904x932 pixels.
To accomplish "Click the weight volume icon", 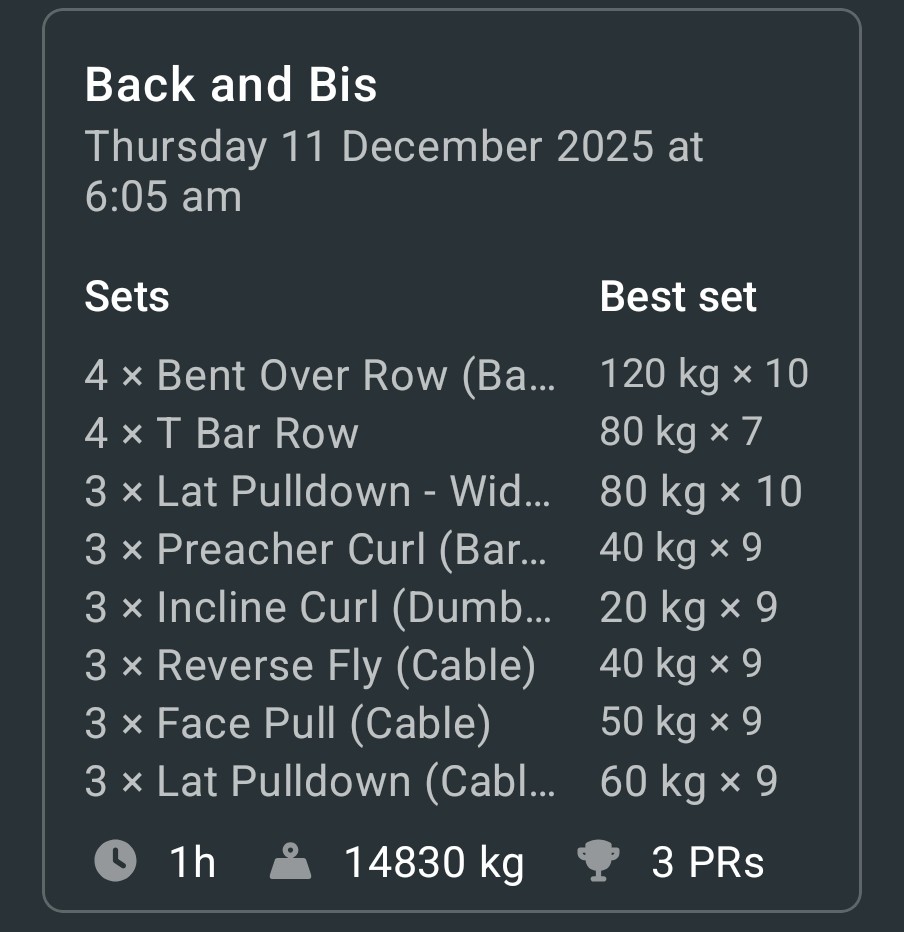I will [291, 861].
